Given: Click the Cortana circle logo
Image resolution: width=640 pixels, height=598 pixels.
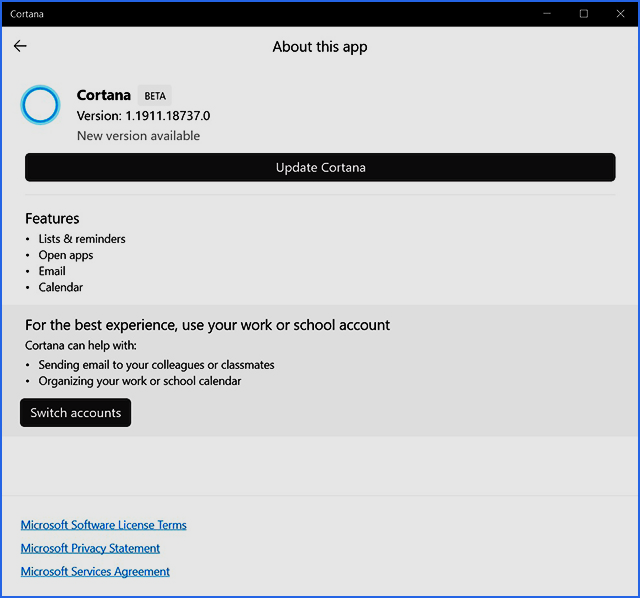Looking at the screenshot, I should point(41,105).
